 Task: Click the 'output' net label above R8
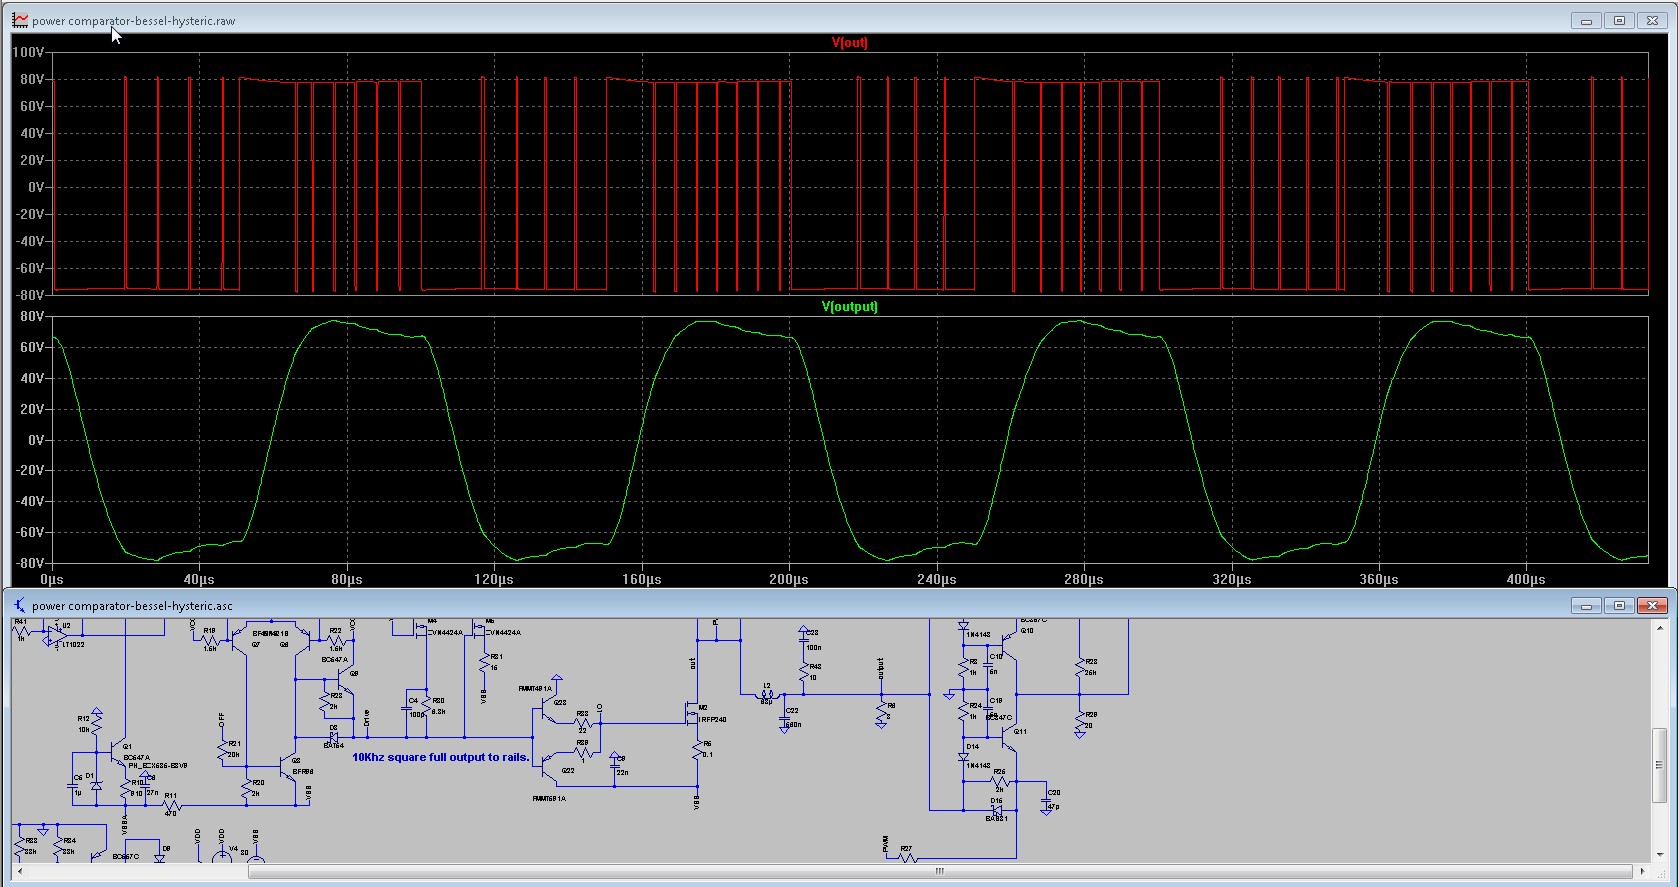coord(880,669)
